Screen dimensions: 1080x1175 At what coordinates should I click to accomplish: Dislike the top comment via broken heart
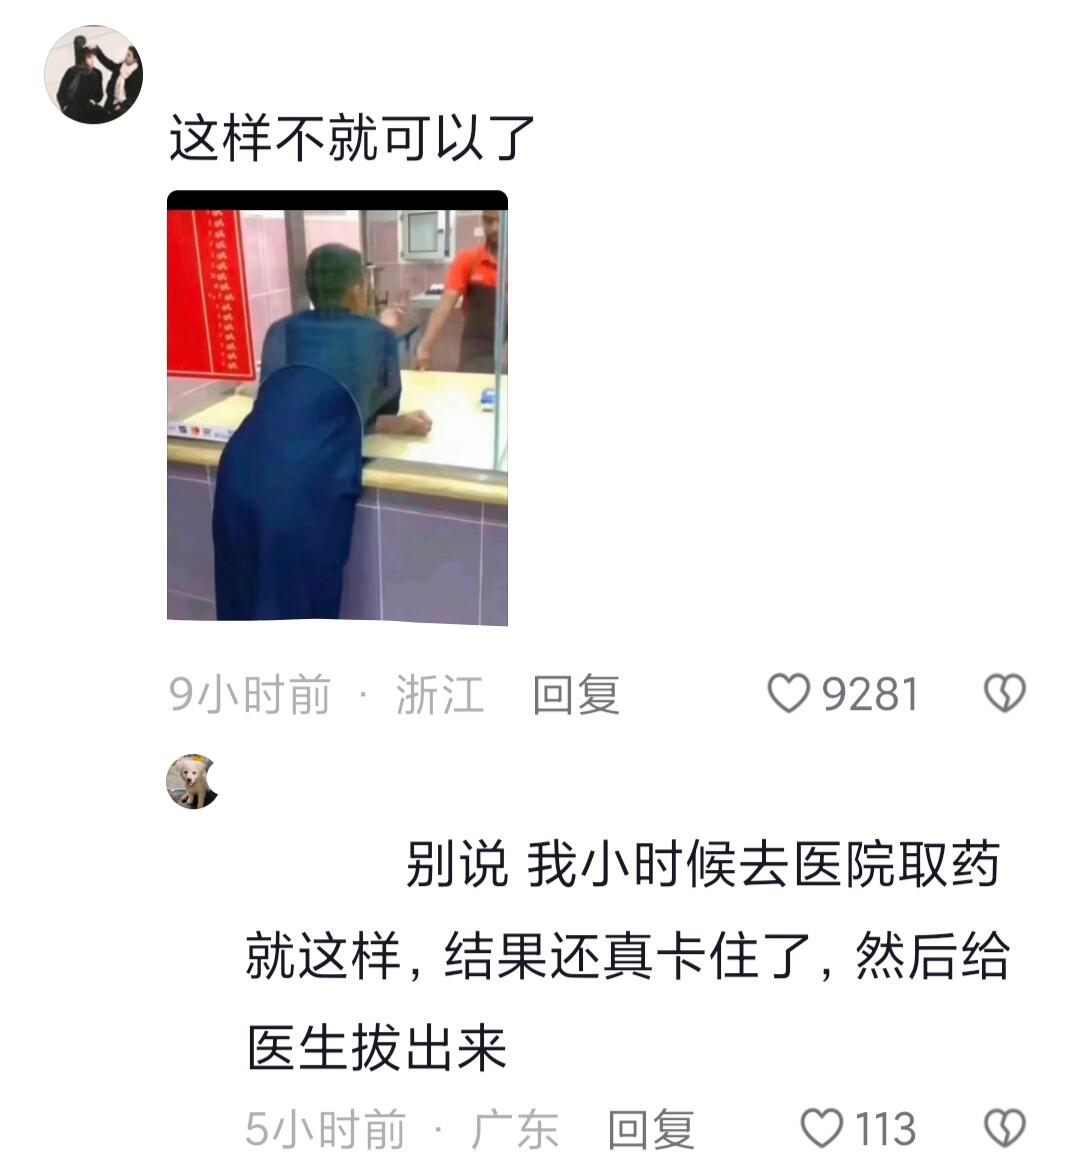coord(1004,693)
